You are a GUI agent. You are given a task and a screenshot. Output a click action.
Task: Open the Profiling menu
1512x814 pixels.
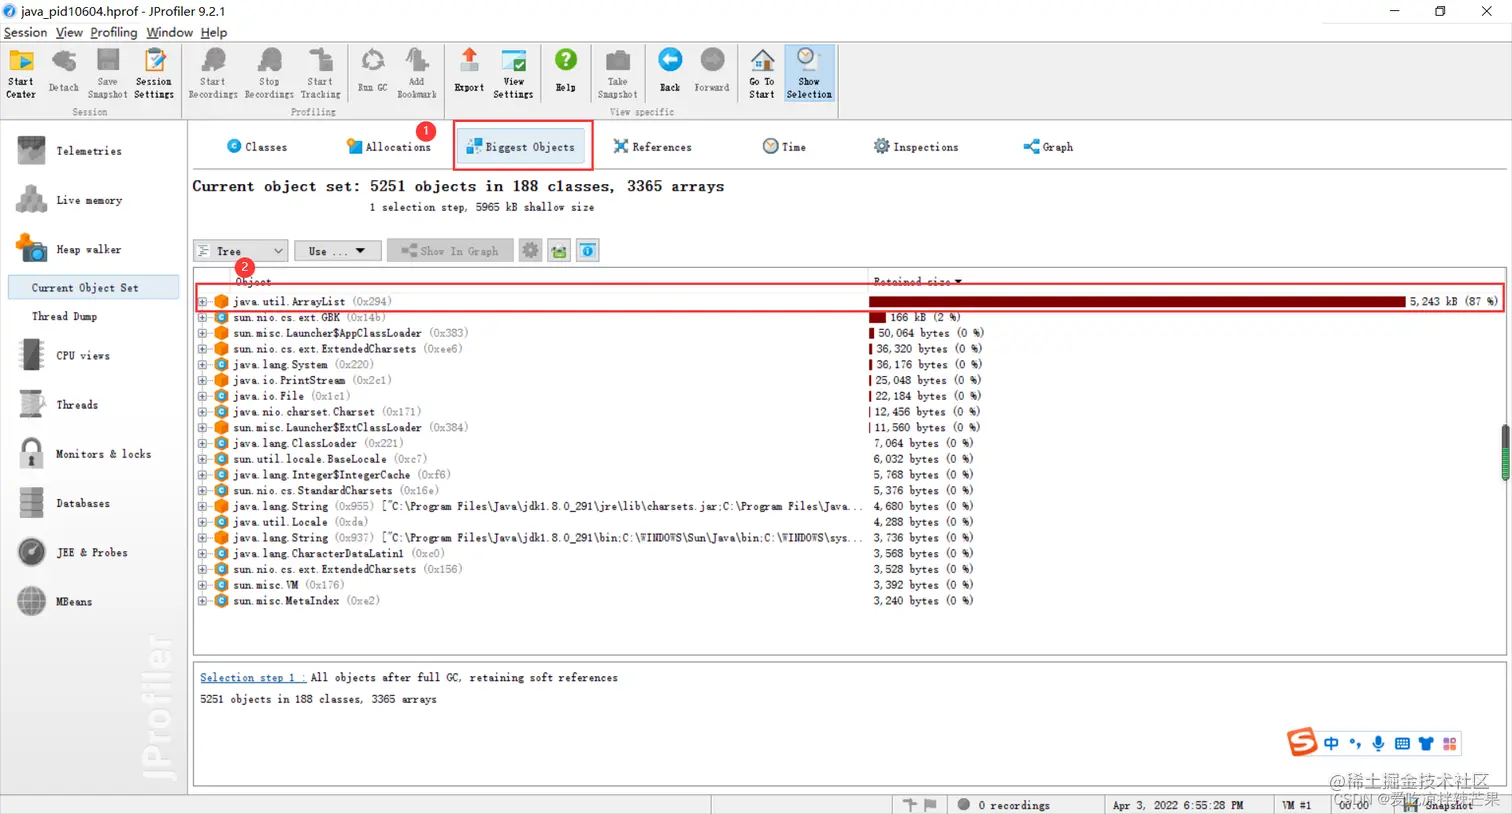(x=114, y=32)
